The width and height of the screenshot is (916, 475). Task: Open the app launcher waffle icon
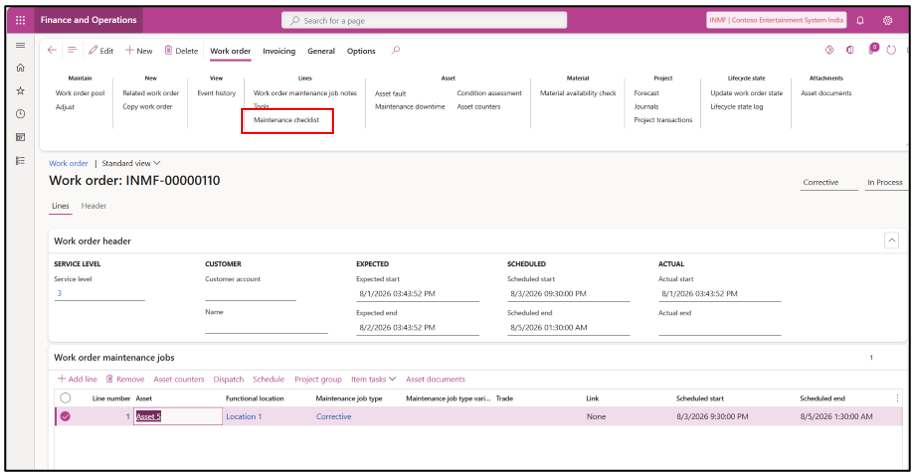[x=20, y=20]
